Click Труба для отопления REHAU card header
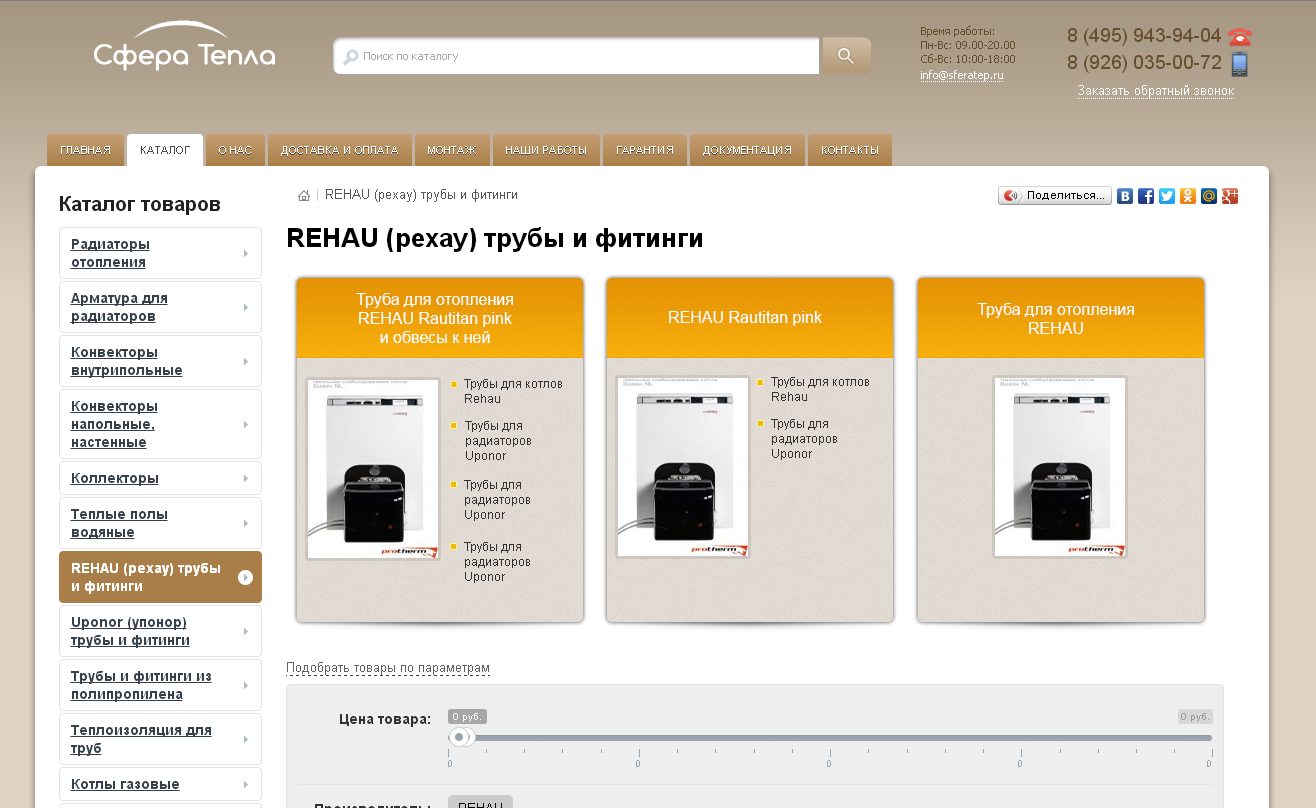1316x808 pixels. [1061, 318]
